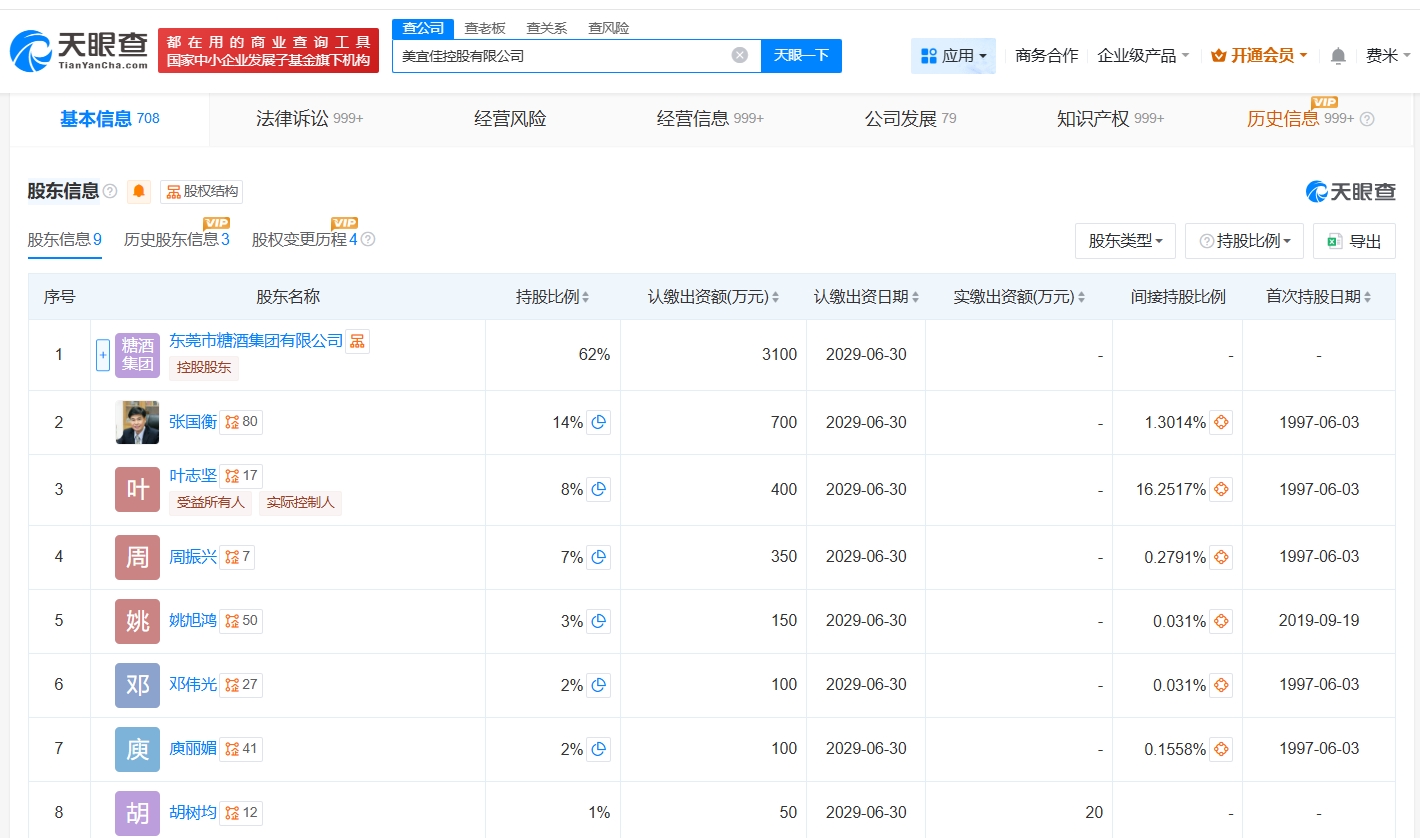
Task: Open the 股东类型 filter dropdown
Action: pyautogui.click(x=1125, y=241)
